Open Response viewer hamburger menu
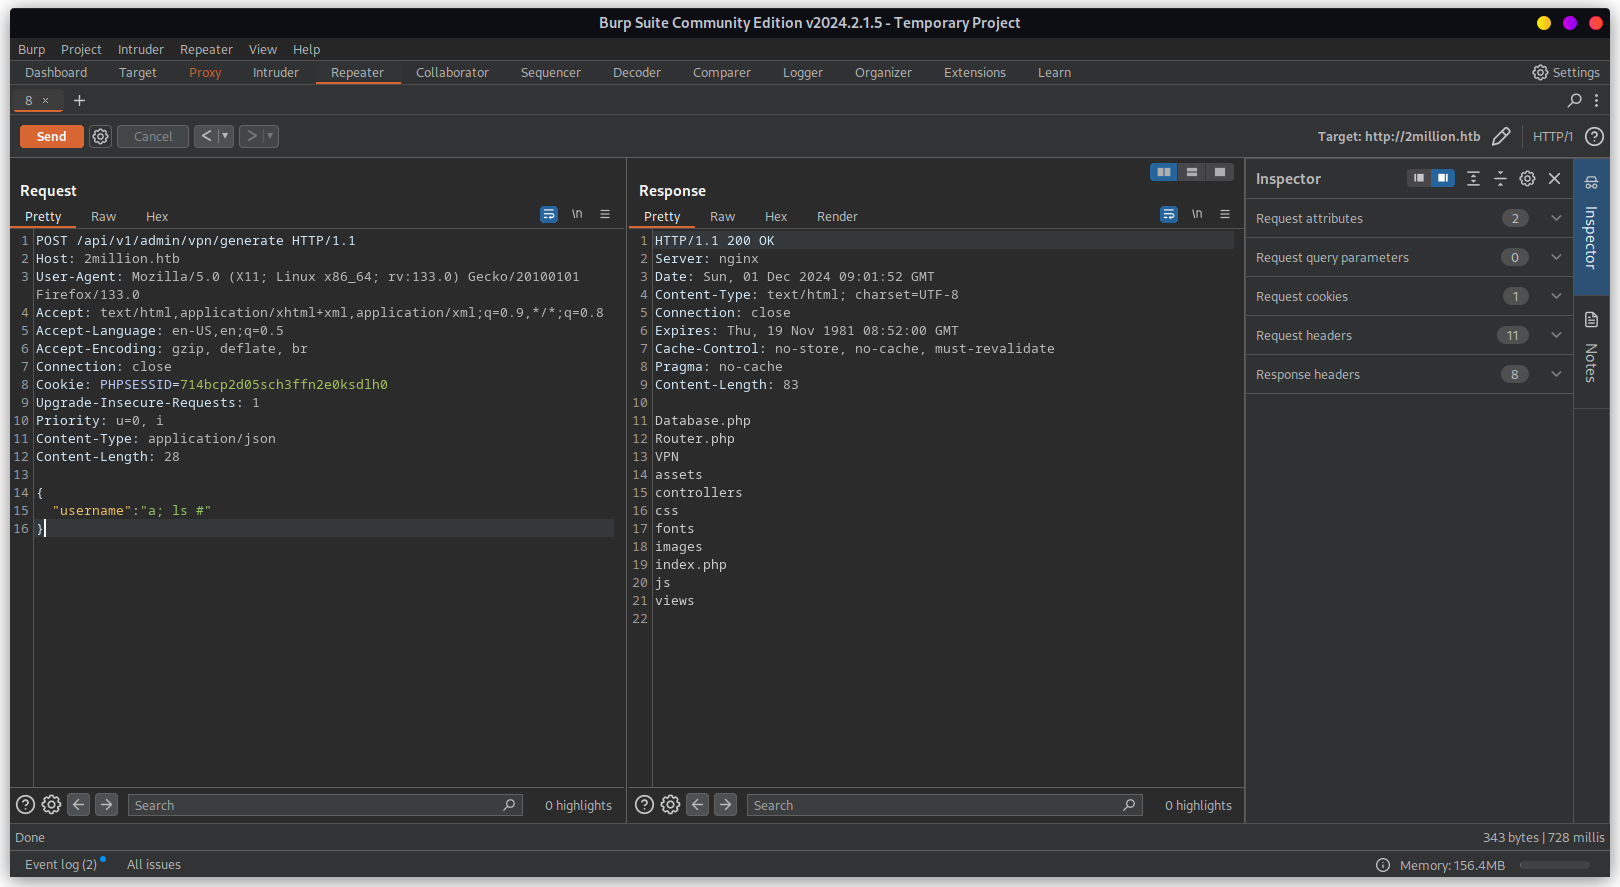Viewport: 1620px width, 887px height. [1225, 214]
